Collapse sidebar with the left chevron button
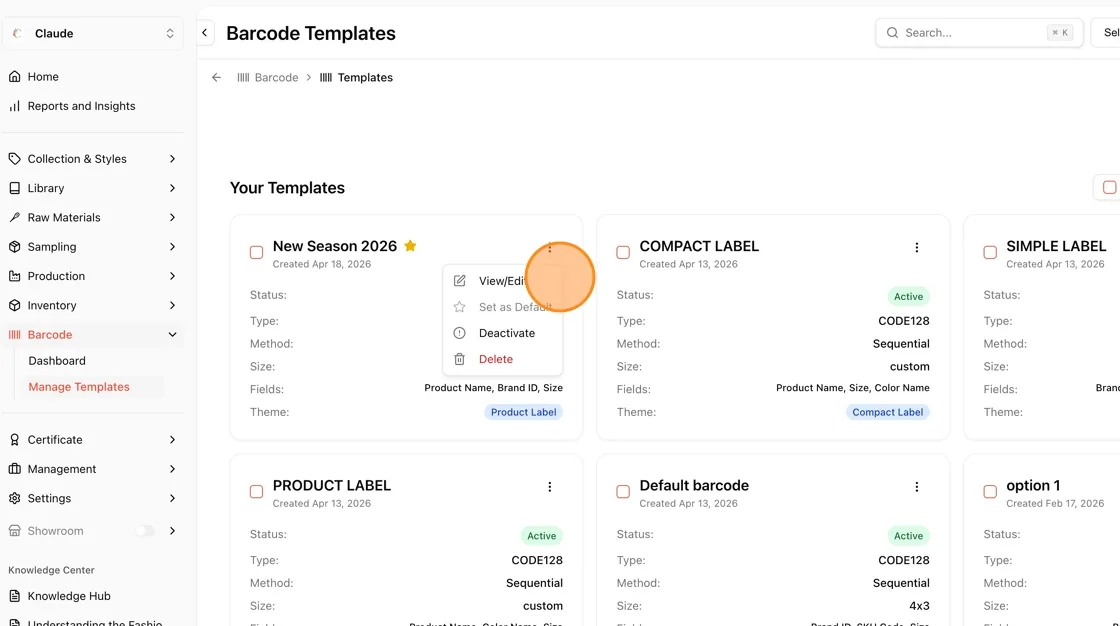The image size is (1120, 626). pos(205,33)
